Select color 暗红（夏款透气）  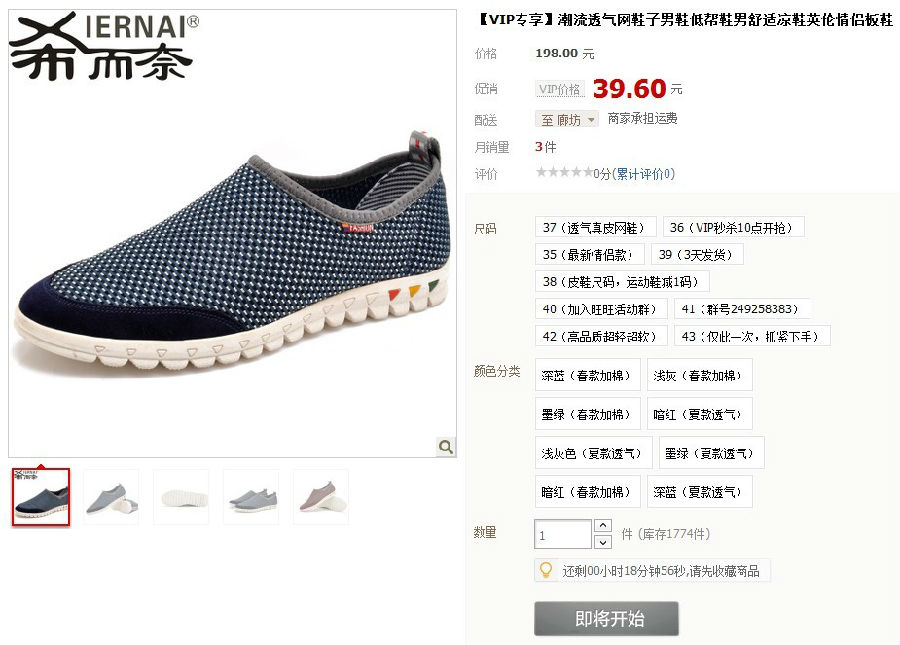[699, 414]
